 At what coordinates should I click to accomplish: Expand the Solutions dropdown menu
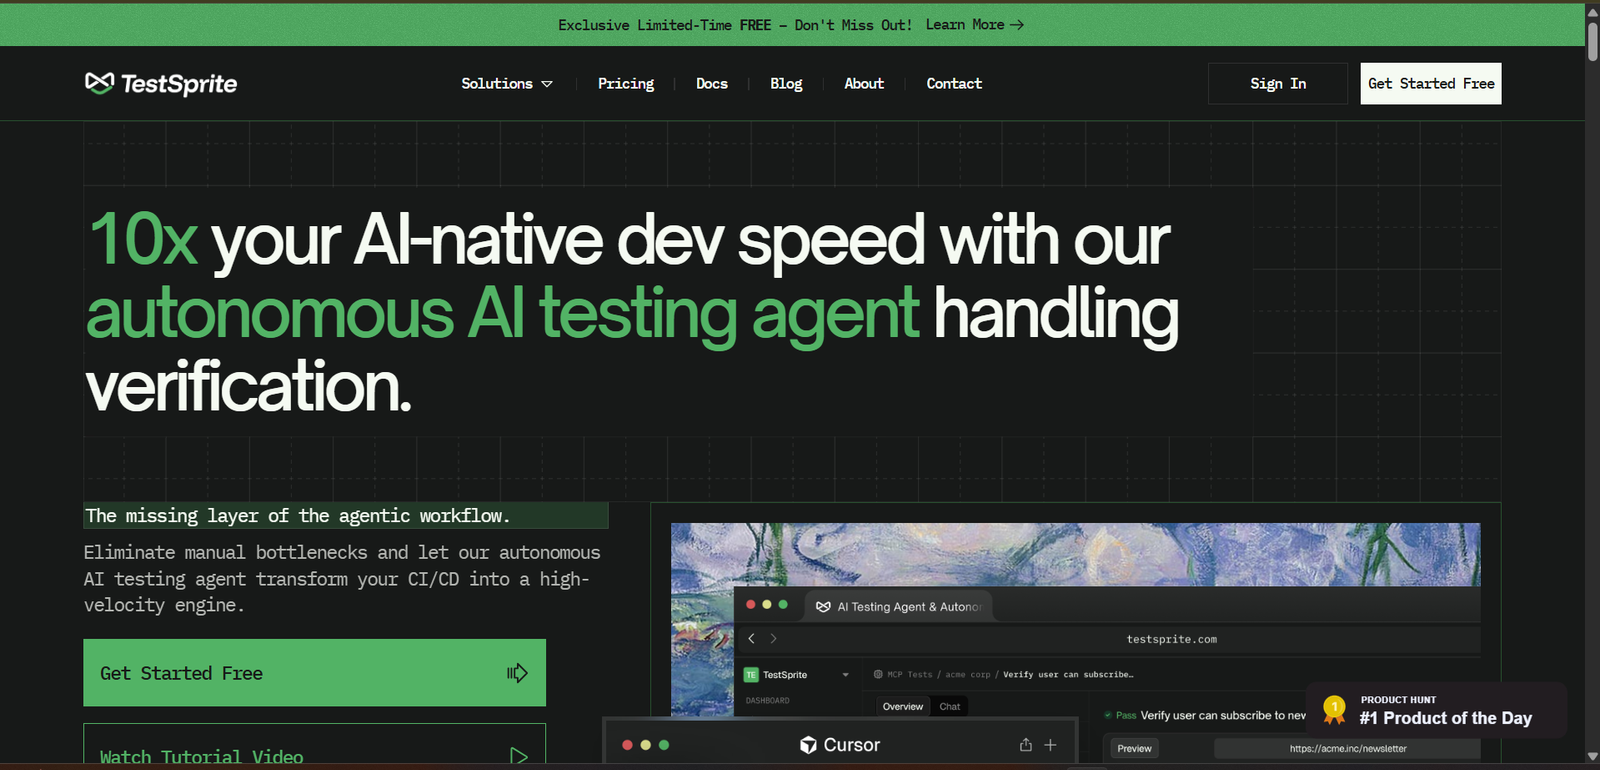(506, 84)
